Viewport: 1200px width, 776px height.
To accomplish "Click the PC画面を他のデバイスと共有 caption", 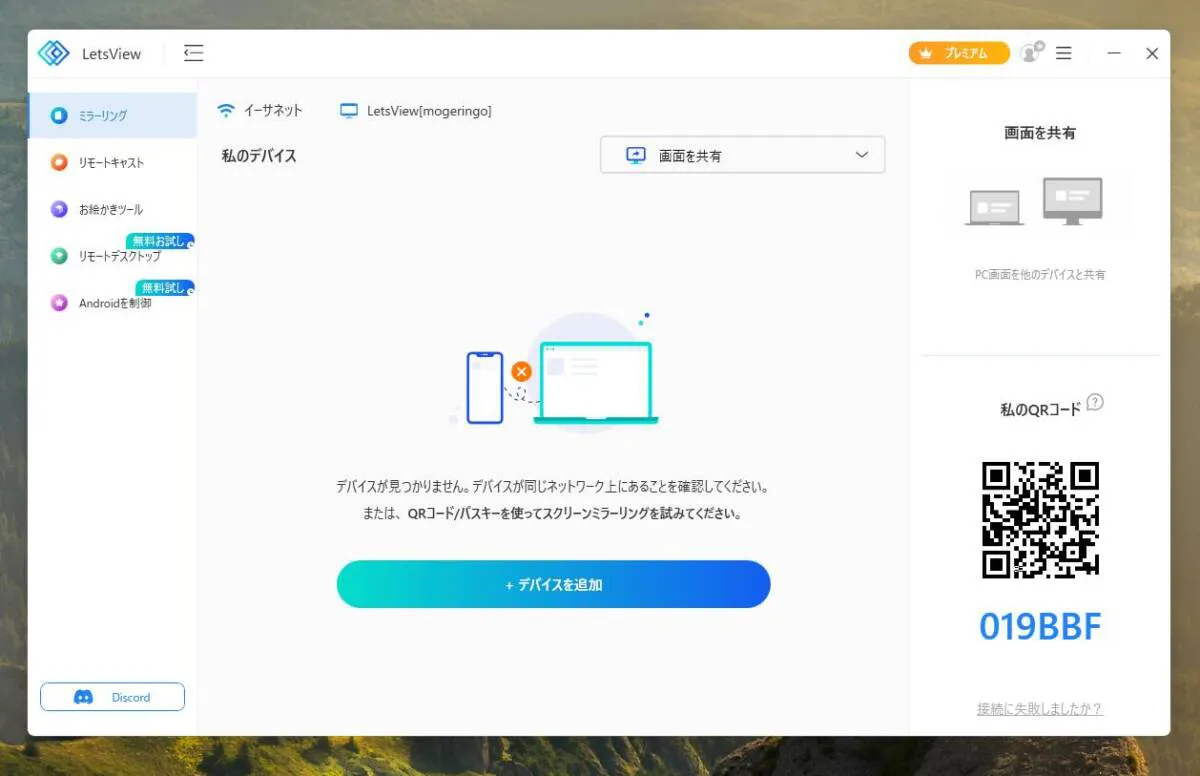I will tap(1040, 274).
